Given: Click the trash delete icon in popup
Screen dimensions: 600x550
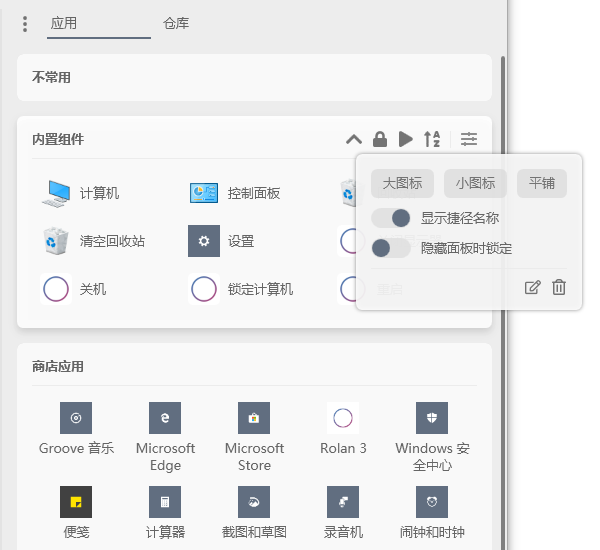Looking at the screenshot, I should pos(559,287).
